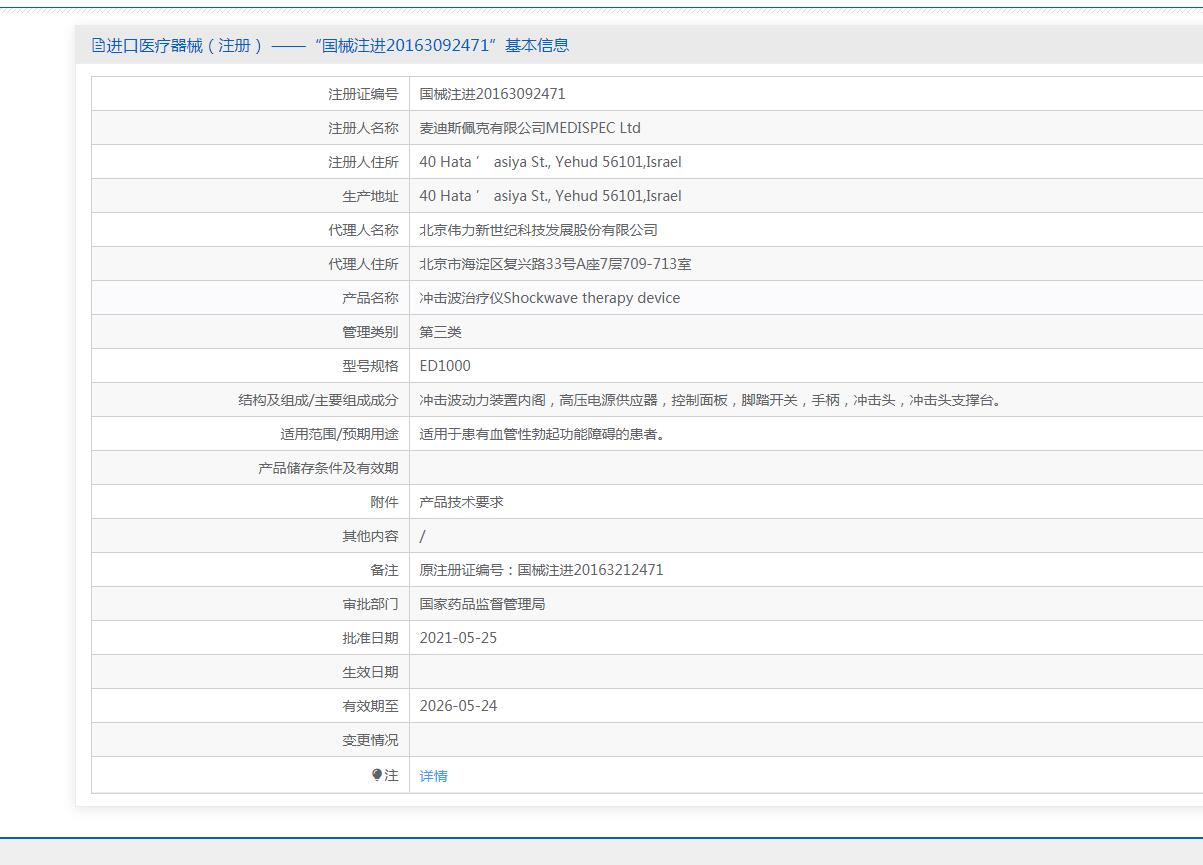
Task: Click the structure description starting with 冲击波动力装置内阁
Action: tap(714, 400)
